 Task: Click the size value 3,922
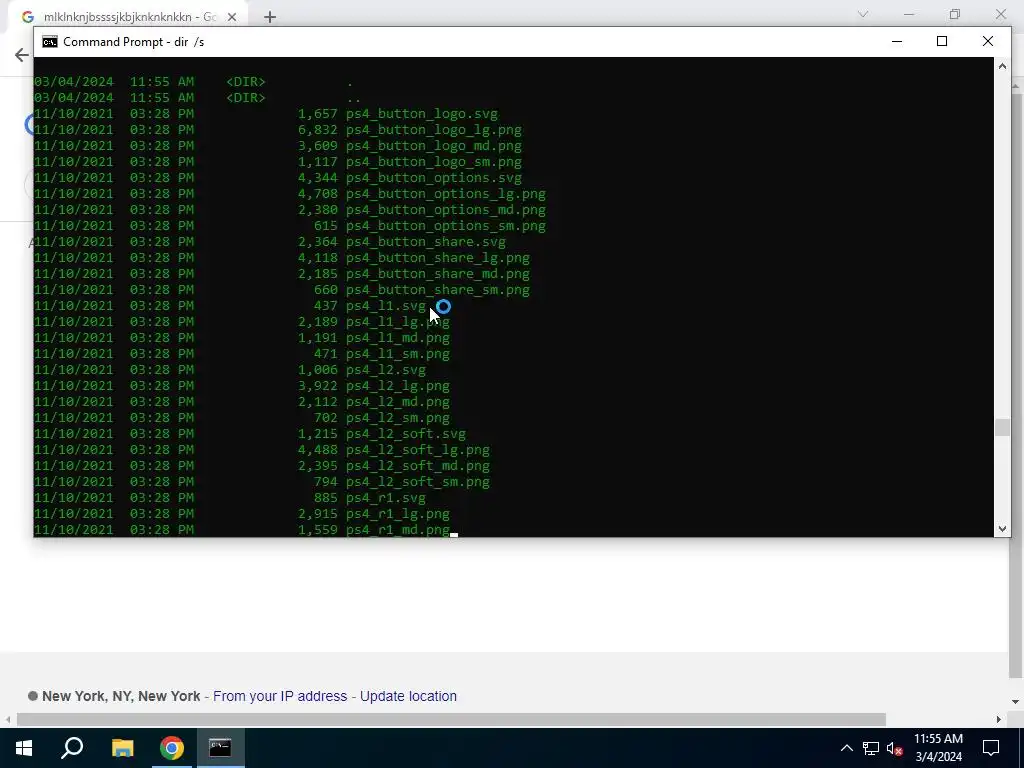[x=318, y=386]
